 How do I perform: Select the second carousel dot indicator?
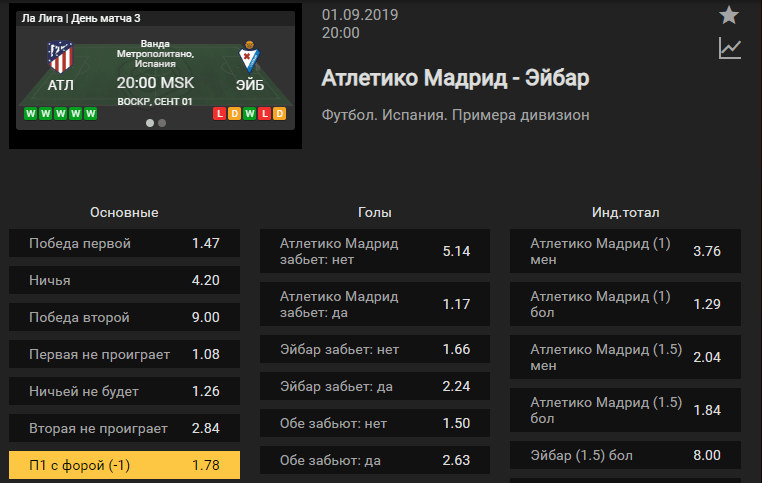(x=162, y=123)
